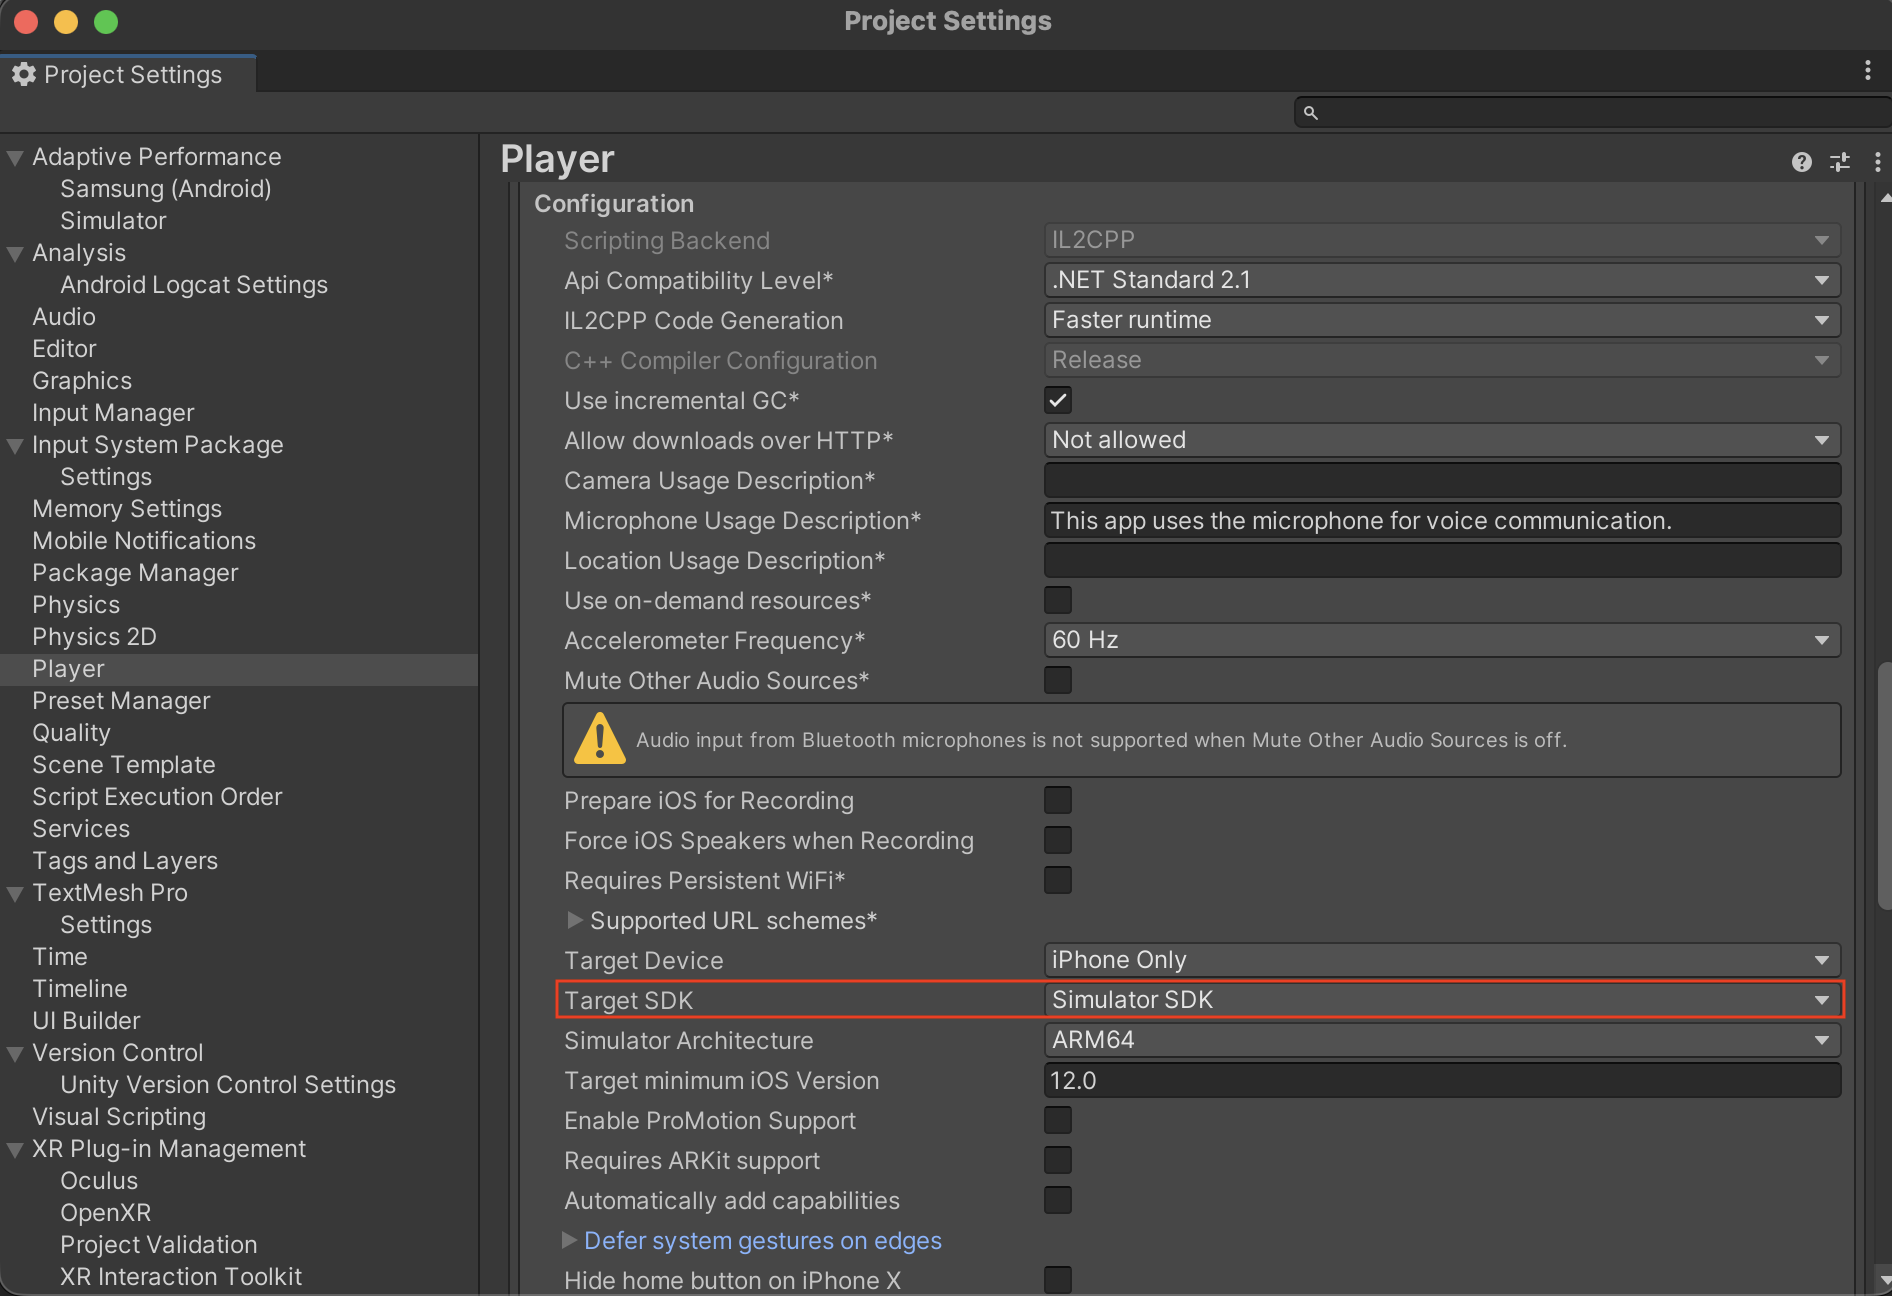The height and width of the screenshot is (1296, 1892).
Task: Click the Camera Usage Description input field
Action: pos(1440,480)
